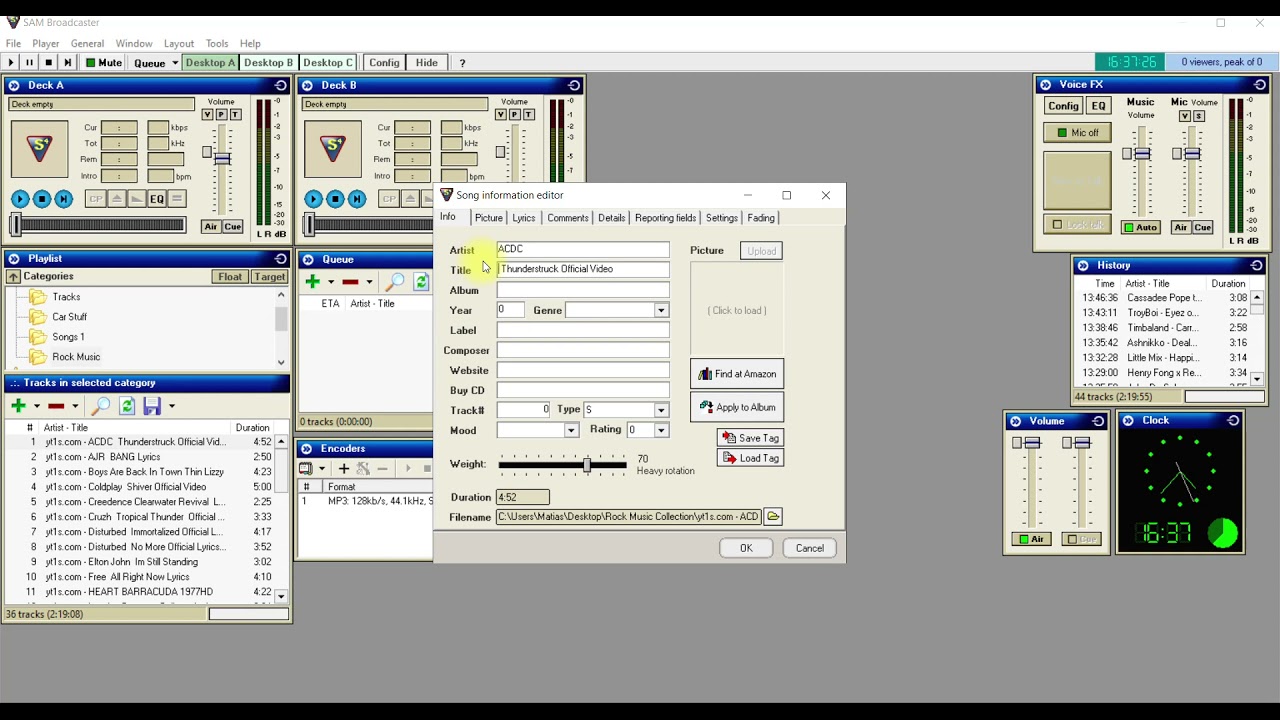The image size is (1280, 720).
Task: Play Deck A with blue play button
Action: [x=19, y=199]
